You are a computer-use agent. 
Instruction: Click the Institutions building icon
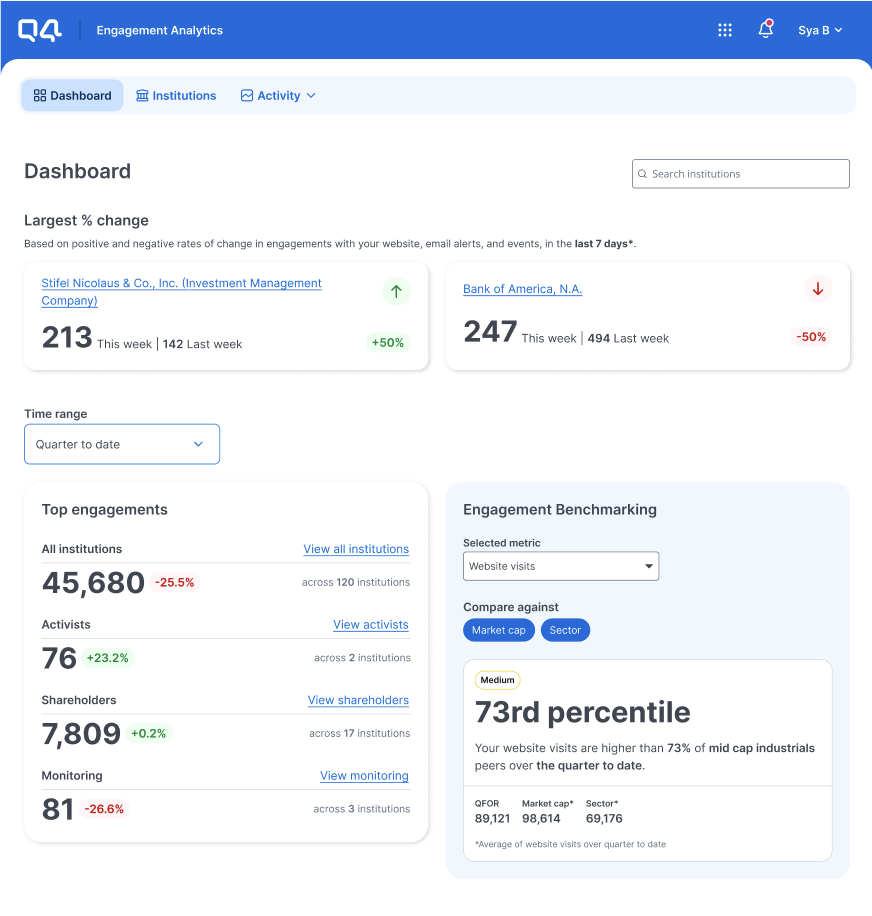coord(142,96)
